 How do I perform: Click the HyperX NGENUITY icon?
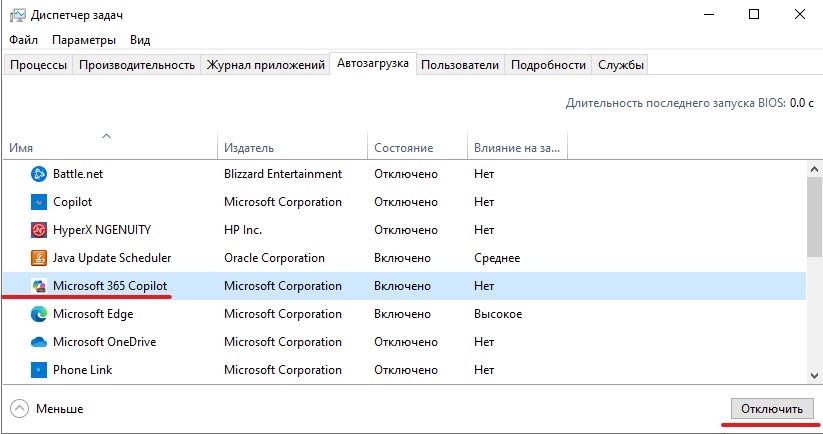tap(39, 230)
